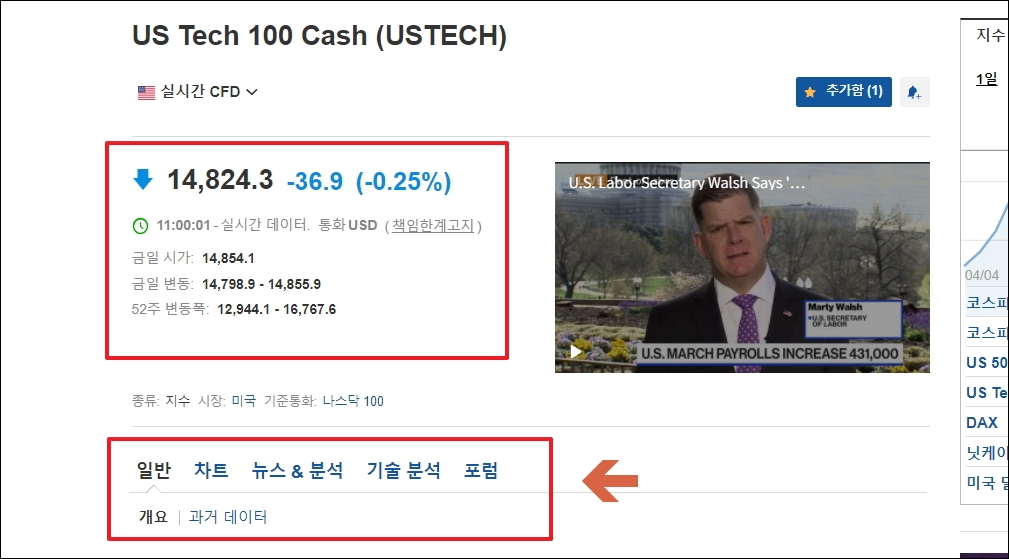This screenshot has width=1009, height=559.
Task: Open the 실시간 CFD dropdown
Action: (208, 92)
